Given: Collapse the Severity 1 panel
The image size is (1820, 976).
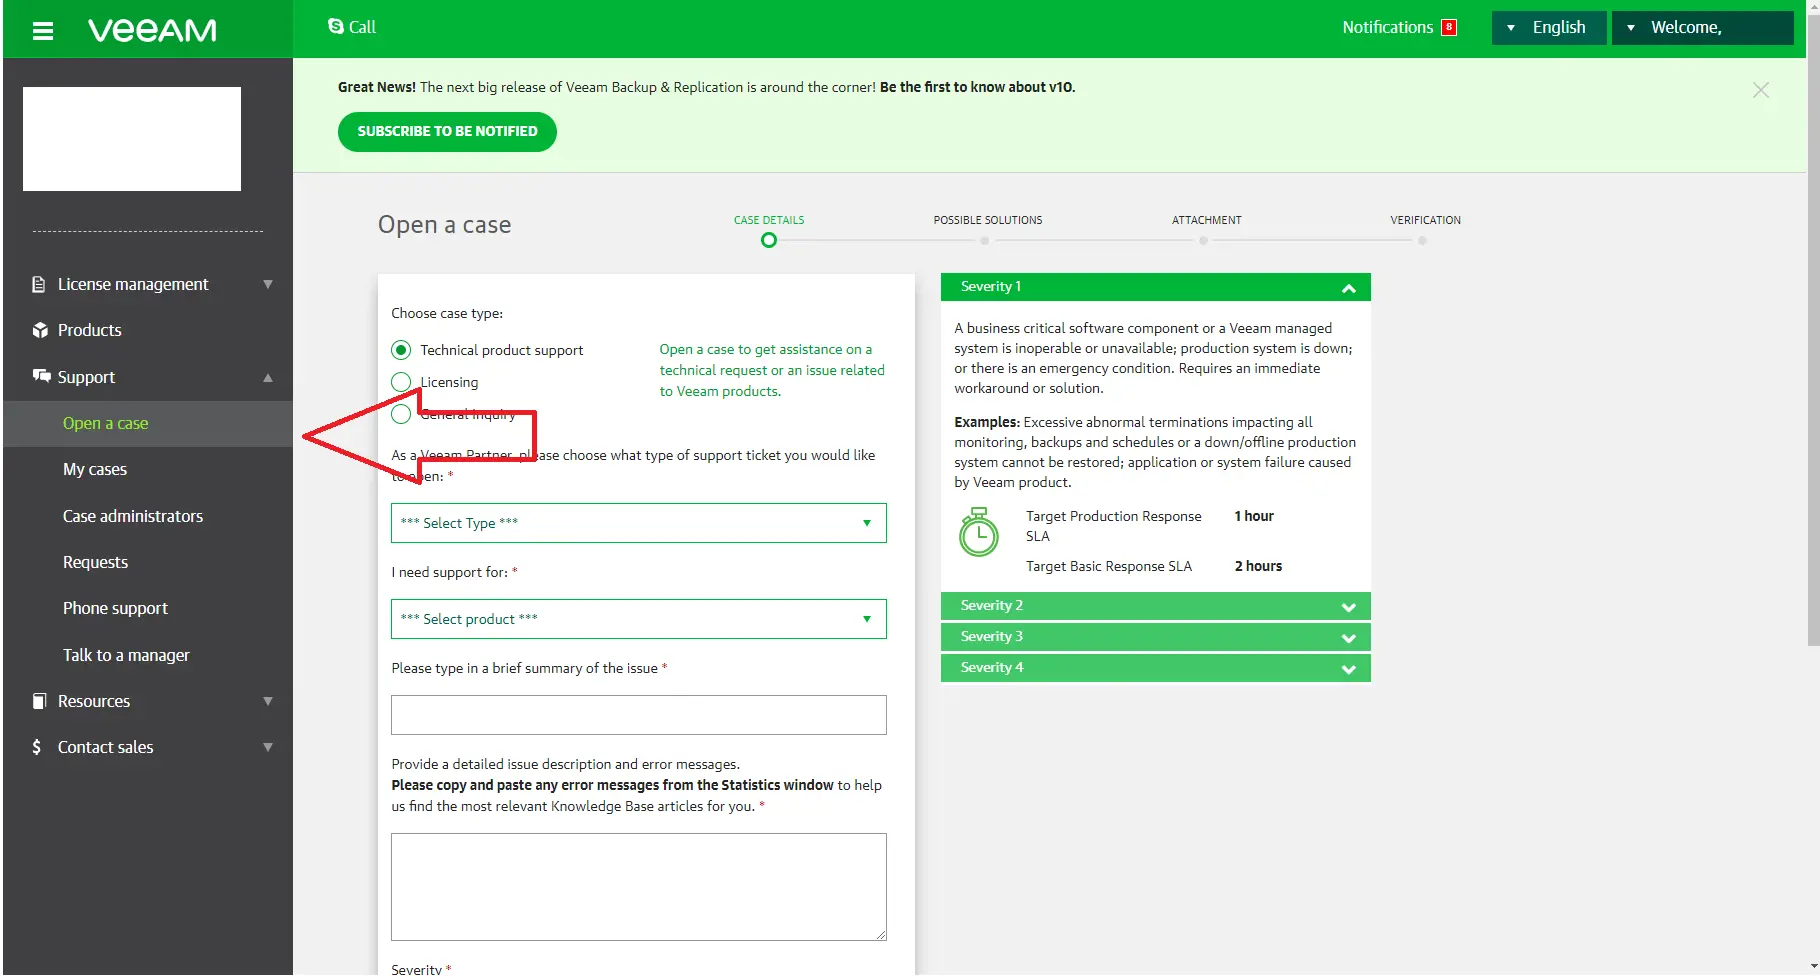Looking at the screenshot, I should coord(1156,287).
